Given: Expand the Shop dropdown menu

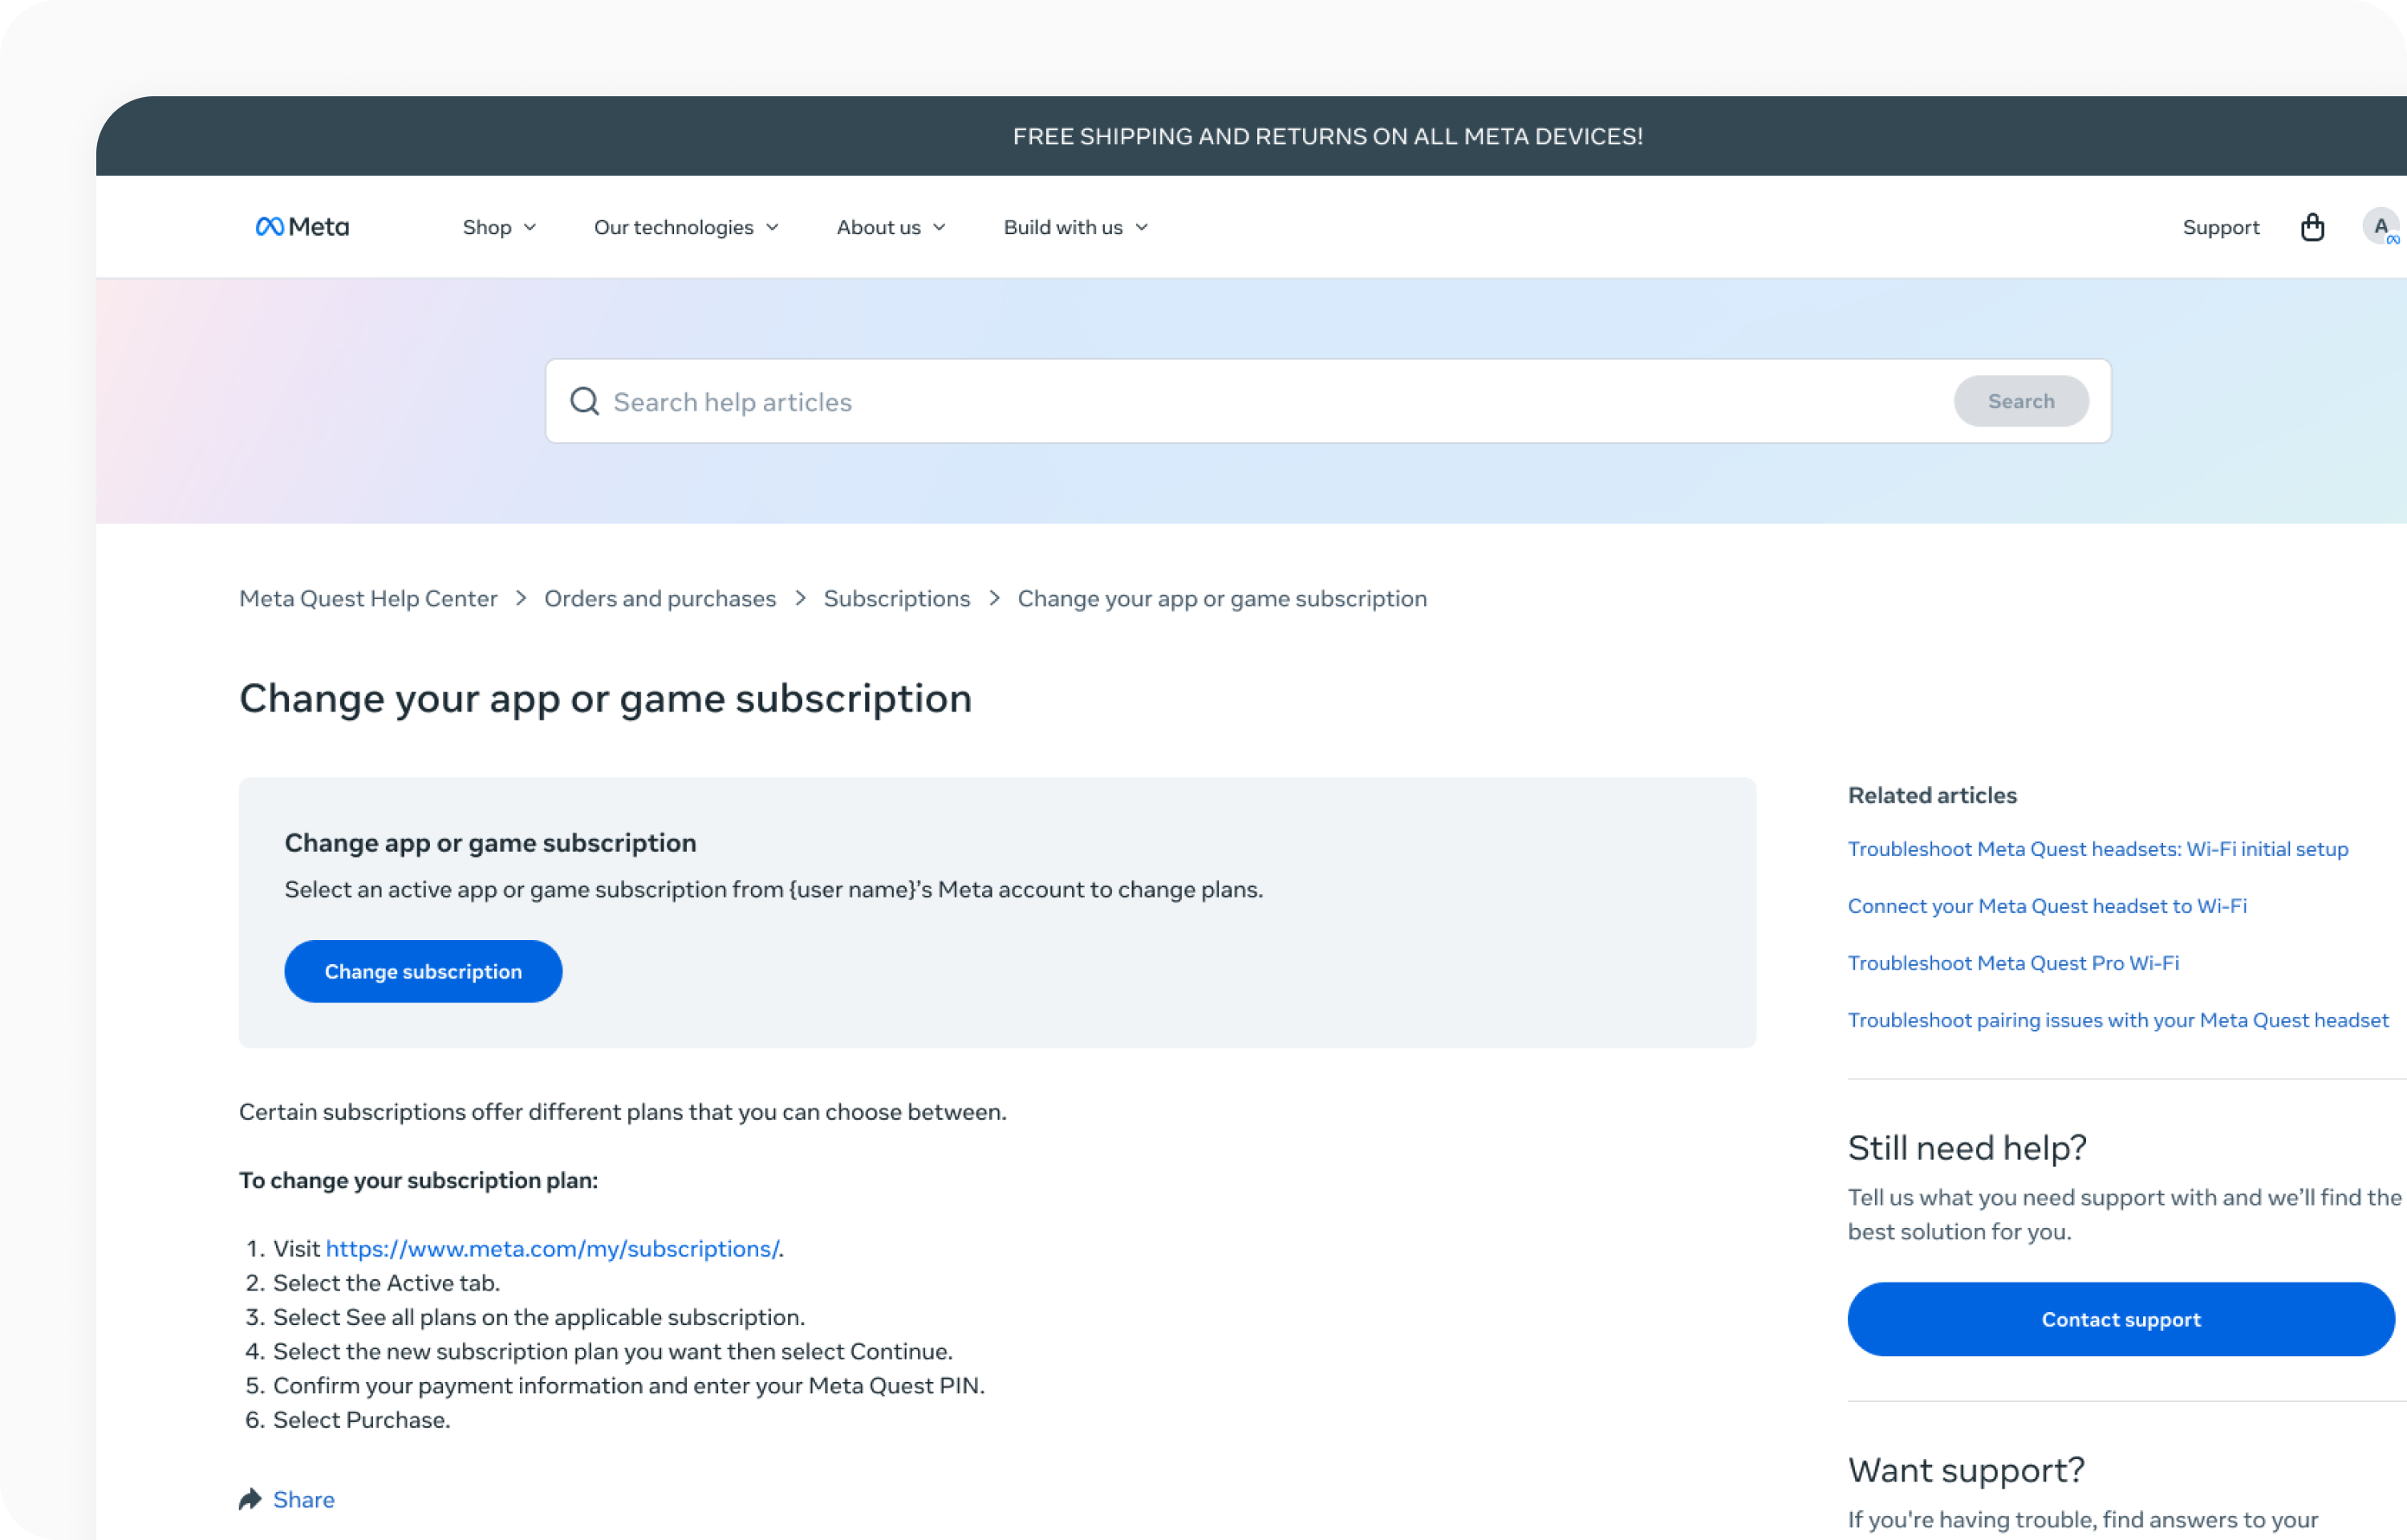Looking at the screenshot, I should click(498, 227).
